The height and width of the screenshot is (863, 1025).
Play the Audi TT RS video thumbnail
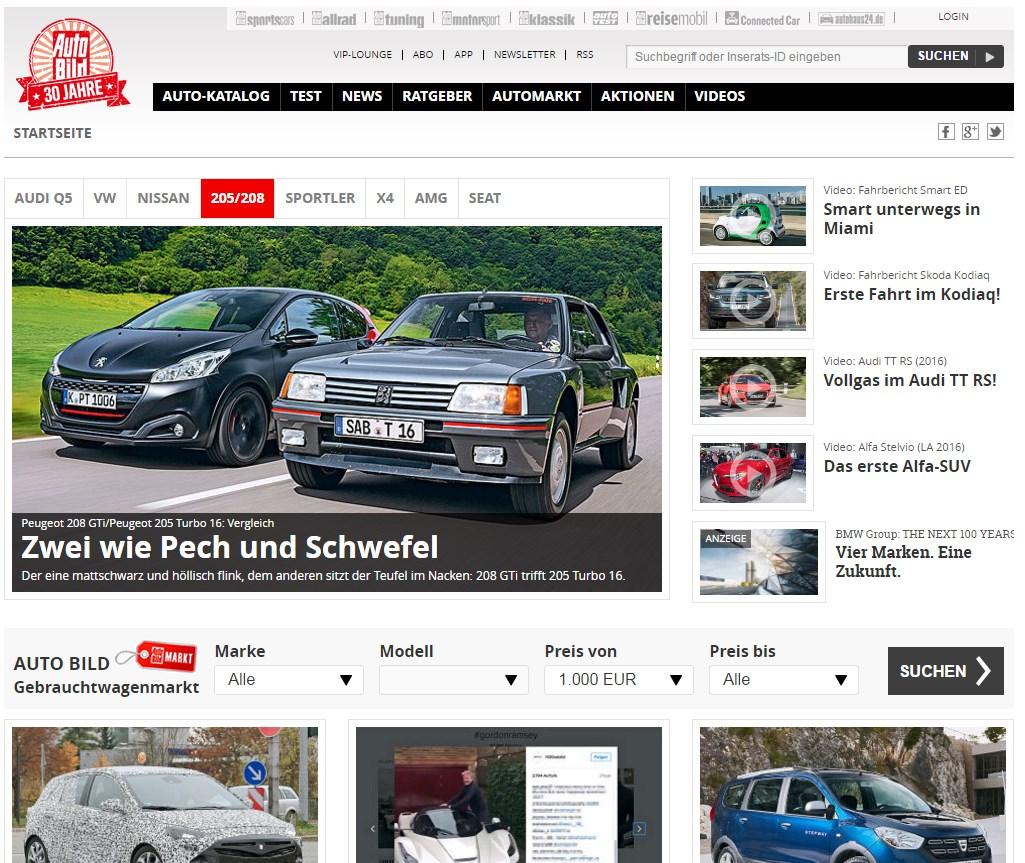[x=752, y=387]
